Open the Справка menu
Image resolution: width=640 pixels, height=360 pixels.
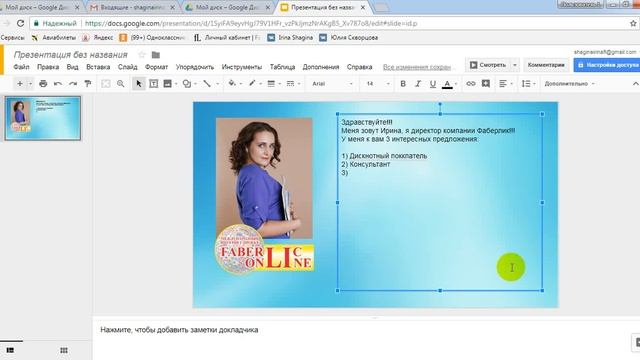[x=359, y=67]
